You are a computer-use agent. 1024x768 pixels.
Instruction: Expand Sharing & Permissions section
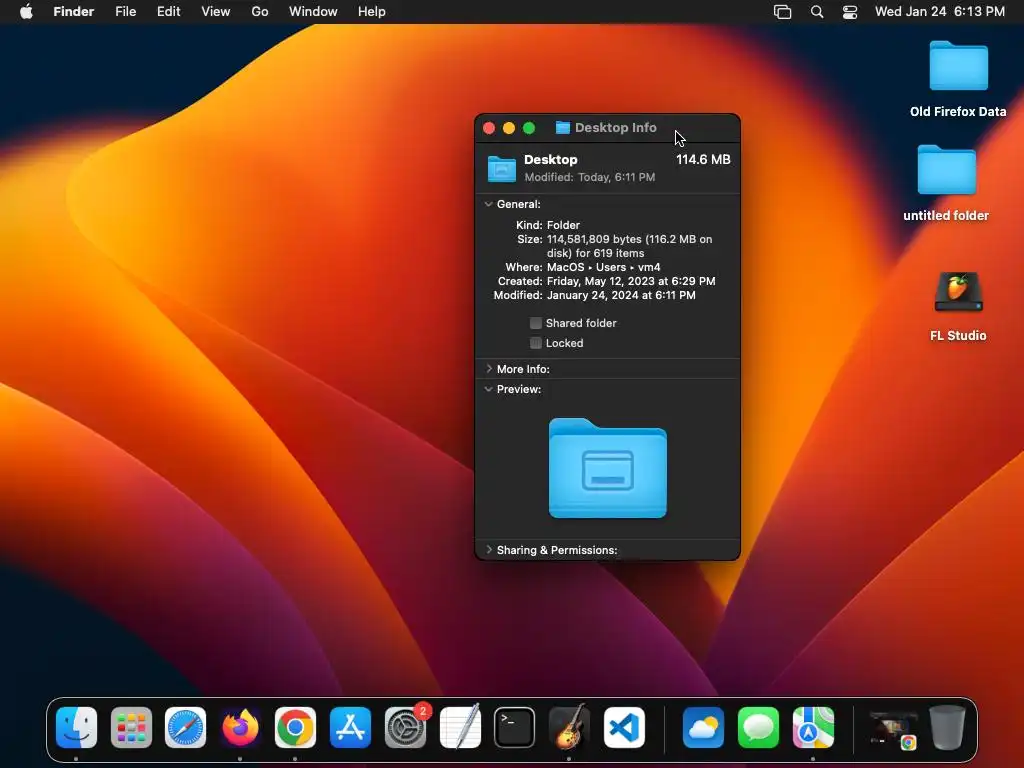click(488, 549)
